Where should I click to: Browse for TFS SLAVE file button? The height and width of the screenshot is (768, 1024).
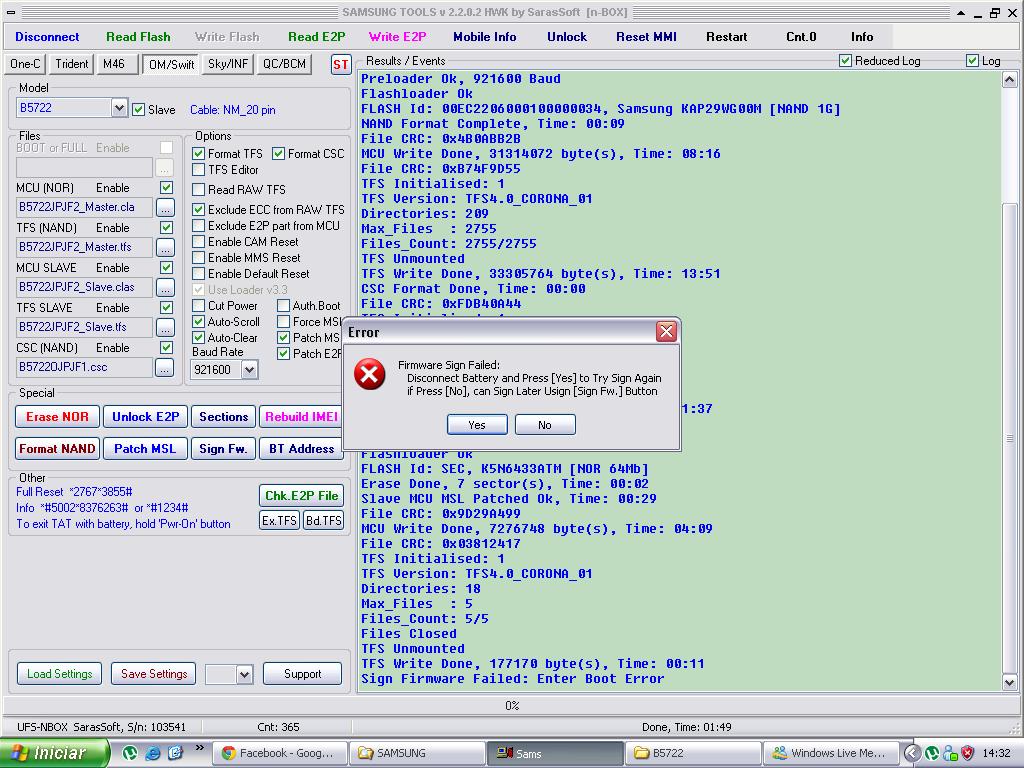tap(165, 327)
